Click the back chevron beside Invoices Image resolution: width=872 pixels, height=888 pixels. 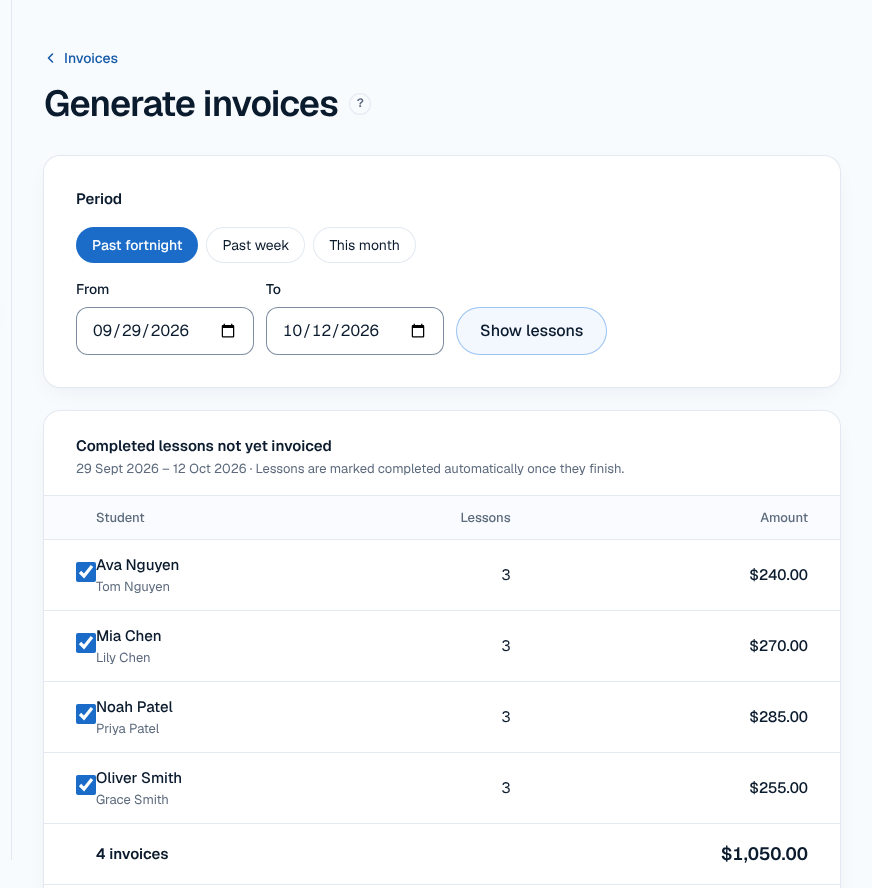click(50, 58)
